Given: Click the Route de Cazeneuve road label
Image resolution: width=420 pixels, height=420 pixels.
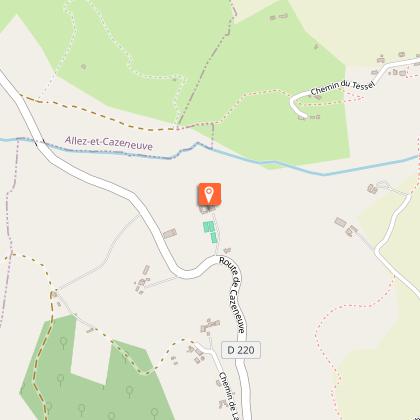Looking at the screenshot, I should [233, 294].
